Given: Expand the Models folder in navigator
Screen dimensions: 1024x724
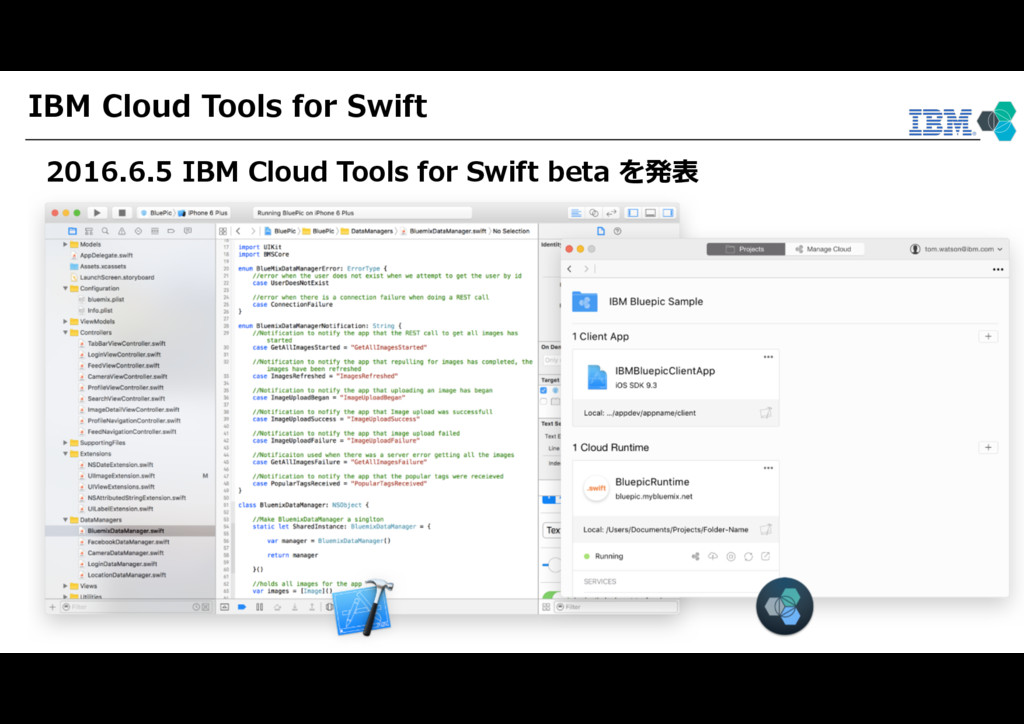Looking at the screenshot, I should 65,244.
